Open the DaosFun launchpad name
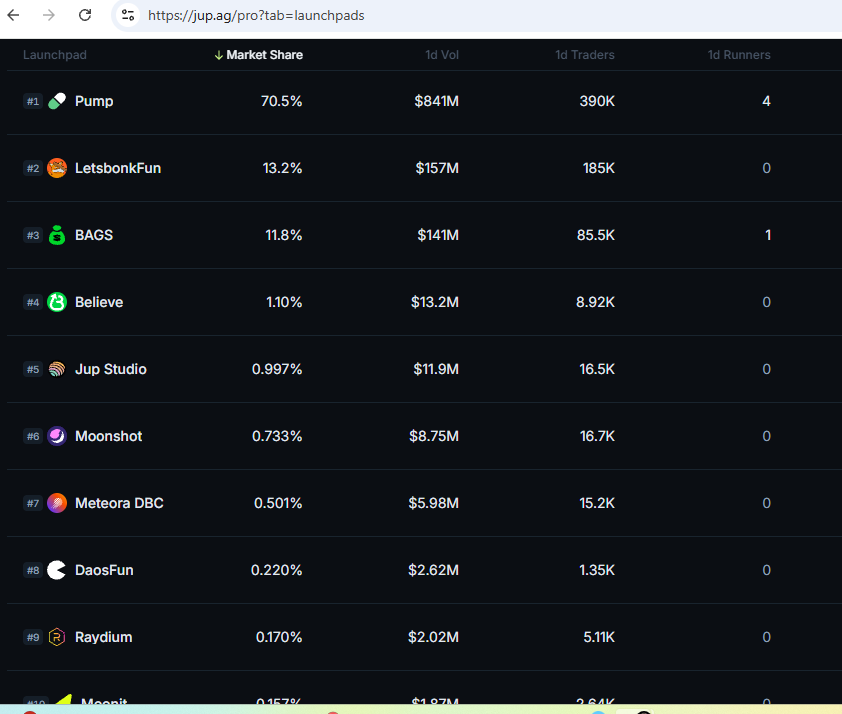 click(x=104, y=570)
